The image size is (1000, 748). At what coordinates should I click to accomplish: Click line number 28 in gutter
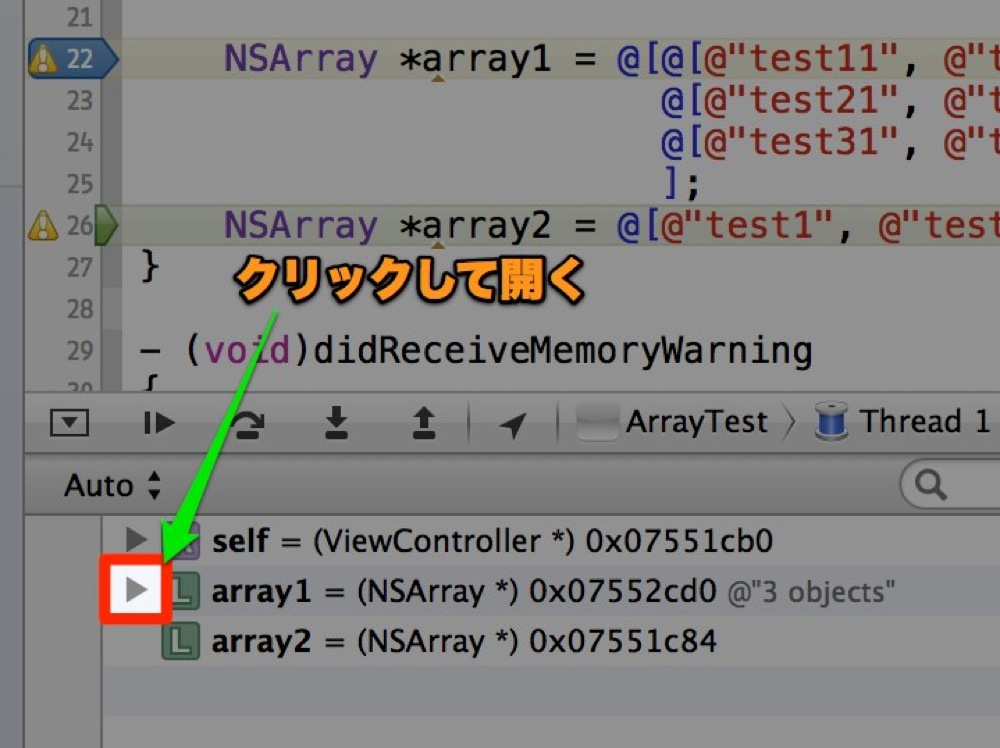pyautogui.click(x=80, y=309)
